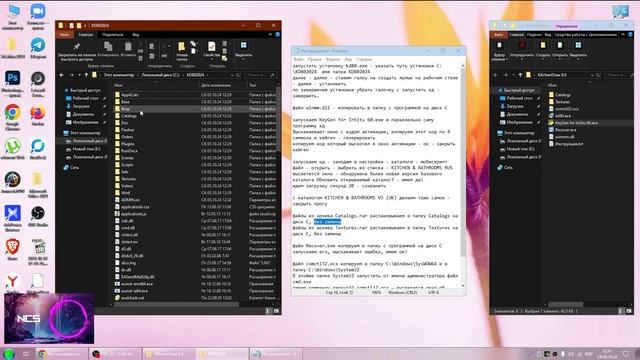
Task: Open Explorer help icon in KD802024 window
Action: coord(278,35)
